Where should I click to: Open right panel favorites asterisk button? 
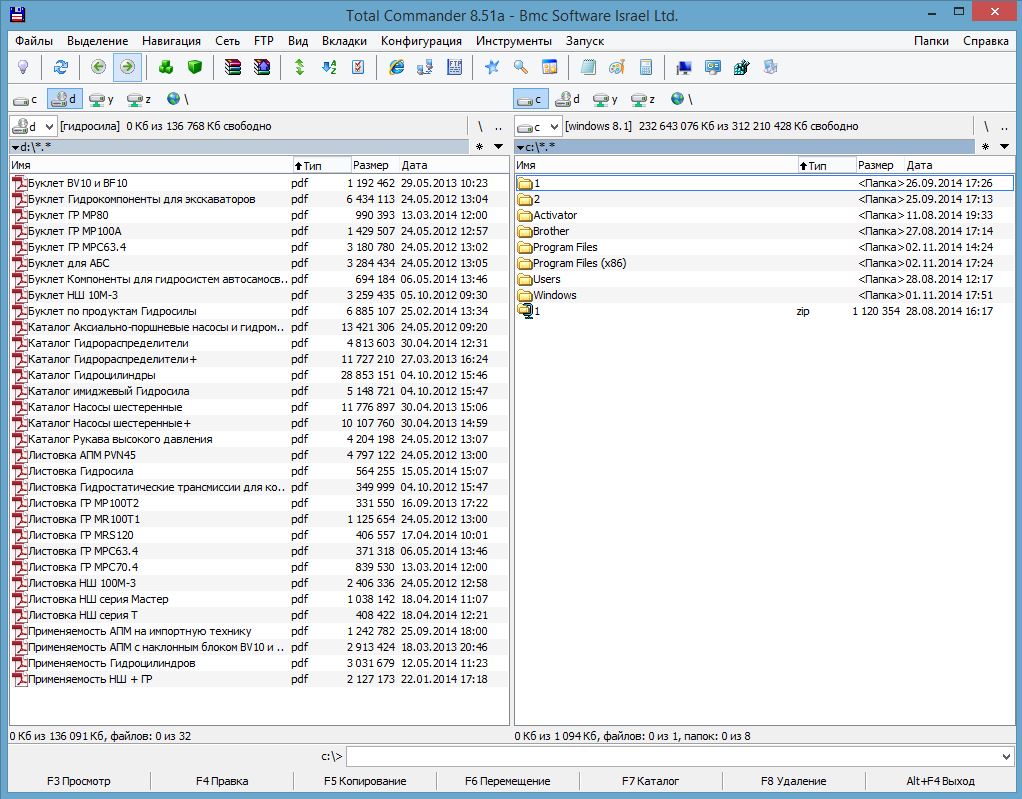986,147
